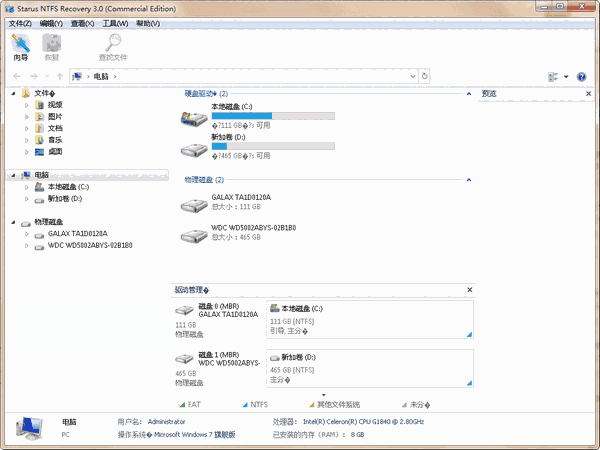Navigate up one level arrow
This screenshot has width=600, height=450.
click(60, 77)
